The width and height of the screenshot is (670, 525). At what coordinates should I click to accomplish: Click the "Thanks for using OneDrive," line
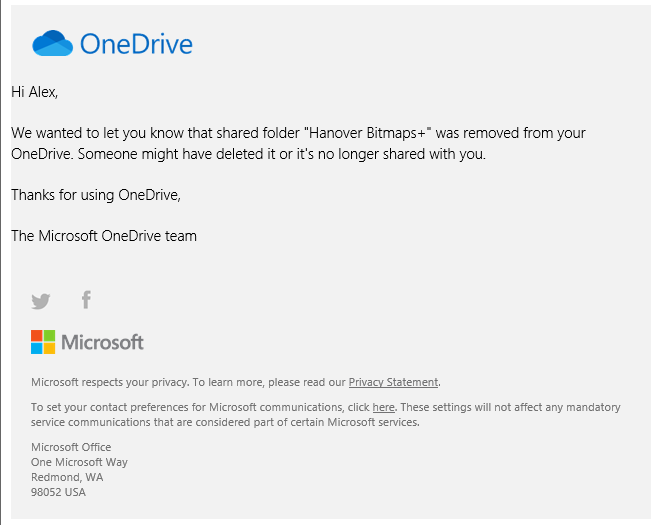pos(96,195)
